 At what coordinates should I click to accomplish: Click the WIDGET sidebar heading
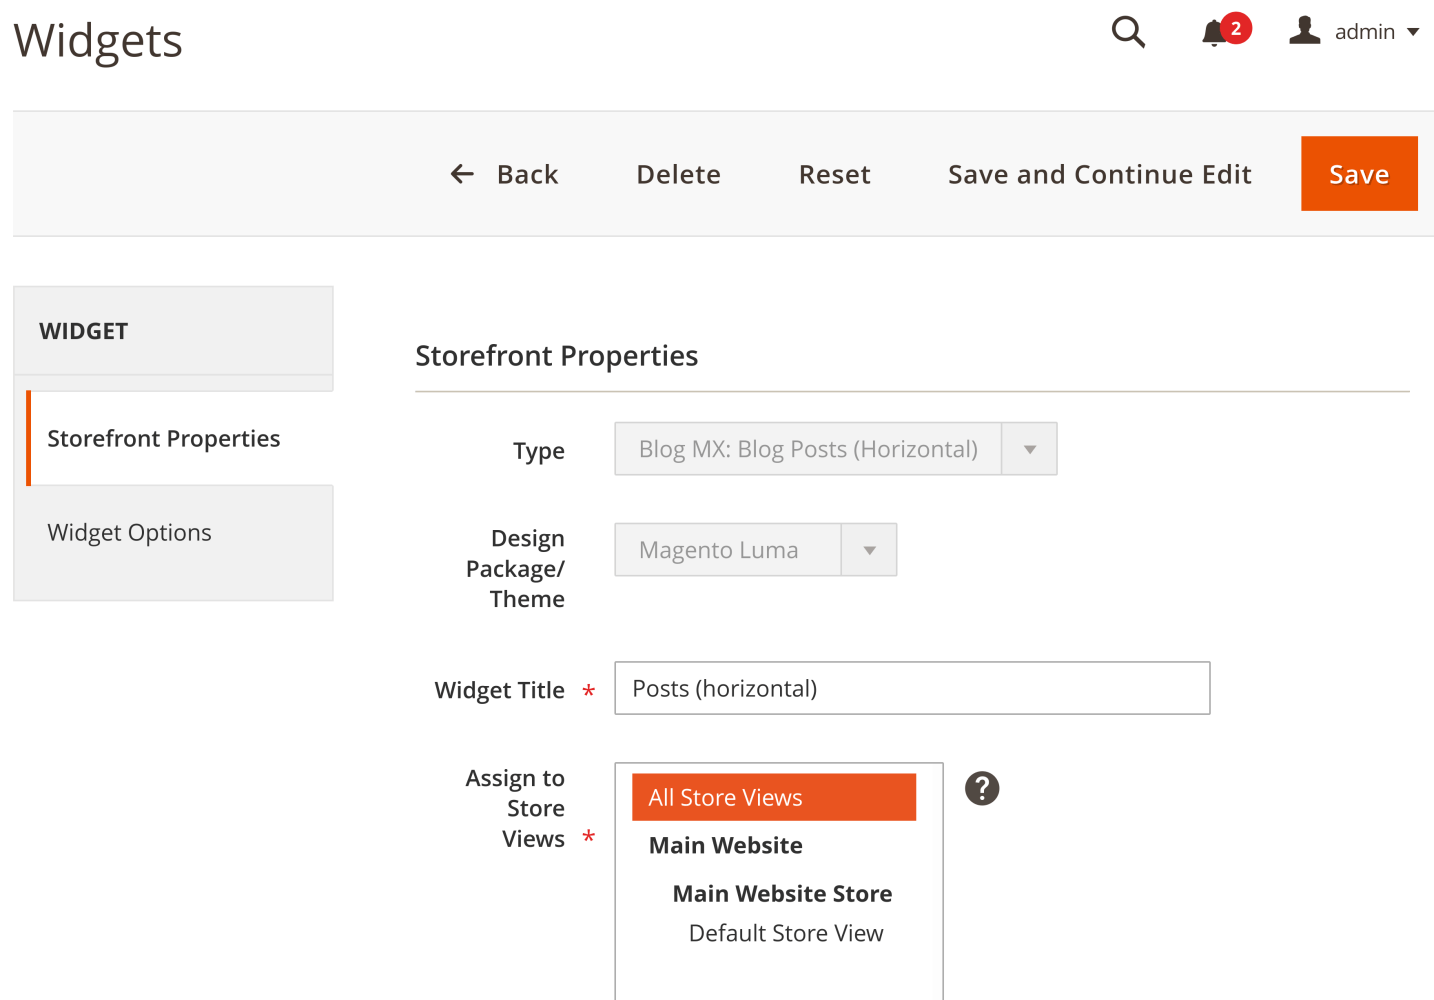pyautogui.click(x=84, y=331)
